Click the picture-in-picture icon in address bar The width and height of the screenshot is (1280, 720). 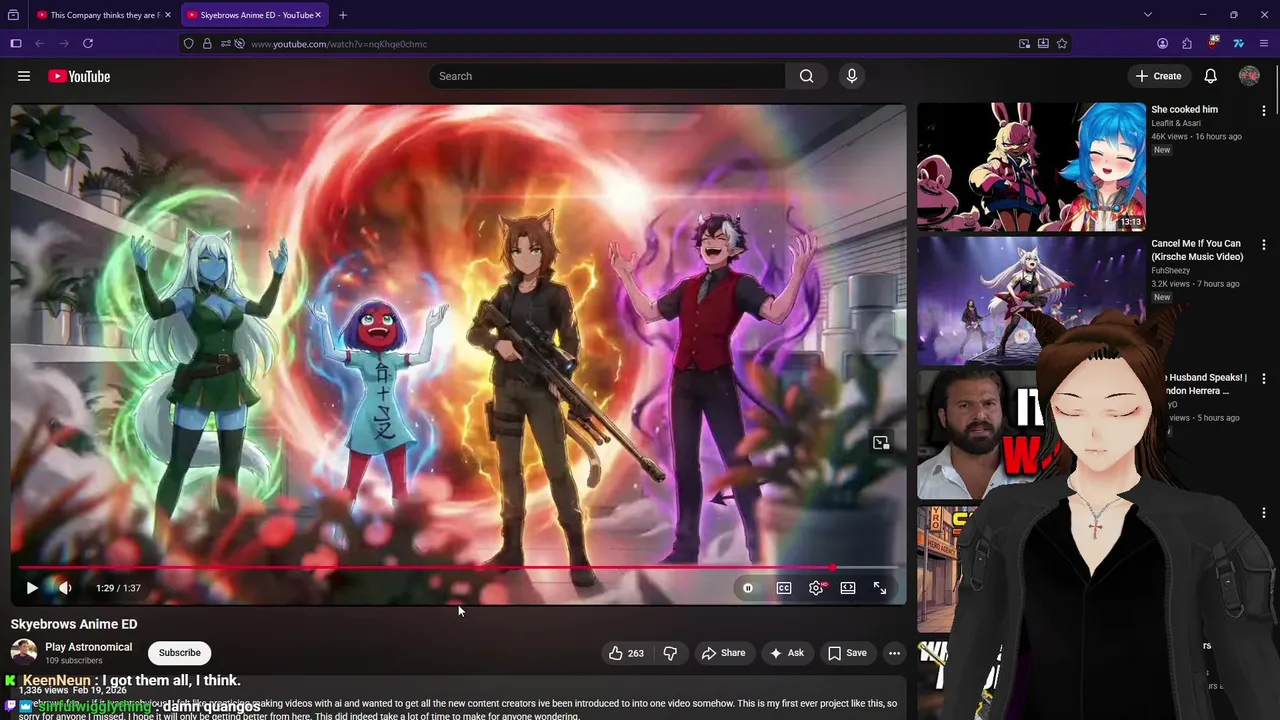pos(1024,44)
